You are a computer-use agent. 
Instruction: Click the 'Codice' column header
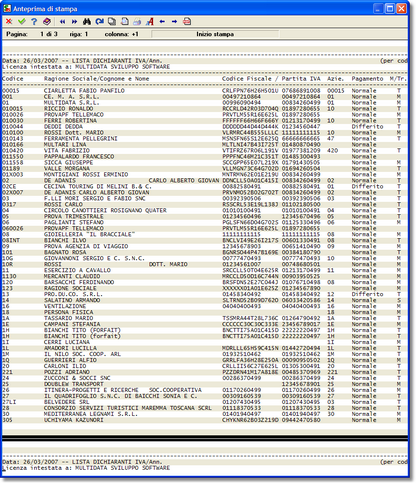(x=13, y=79)
